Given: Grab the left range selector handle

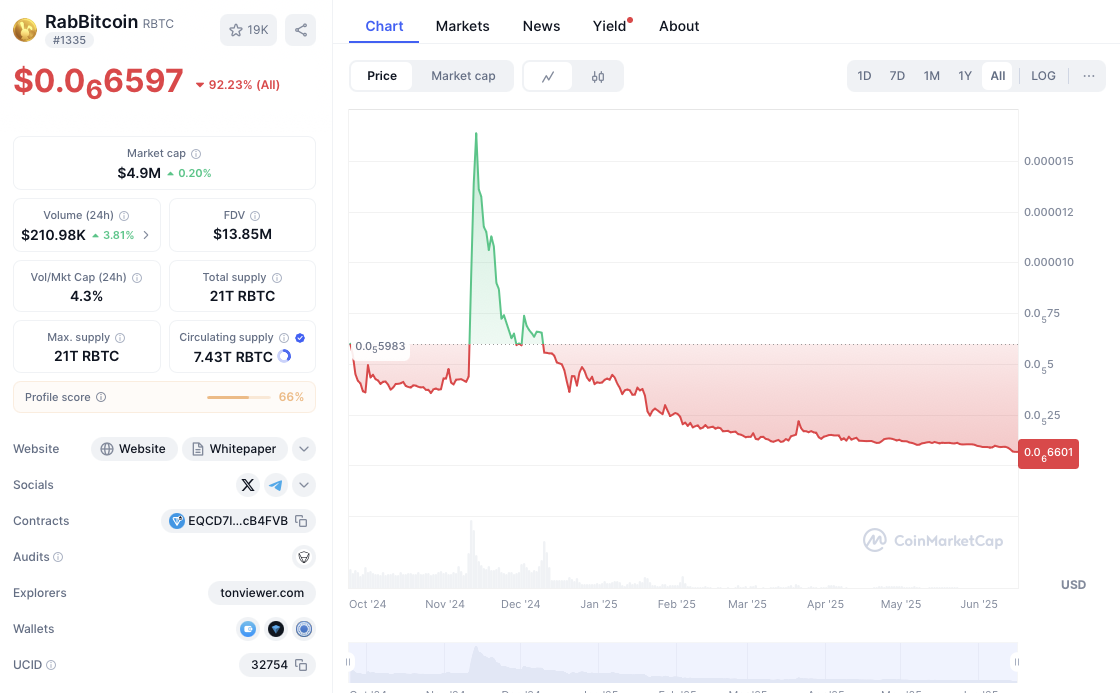Looking at the screenshot, I should pyautogui.click(x=348, y=662).
